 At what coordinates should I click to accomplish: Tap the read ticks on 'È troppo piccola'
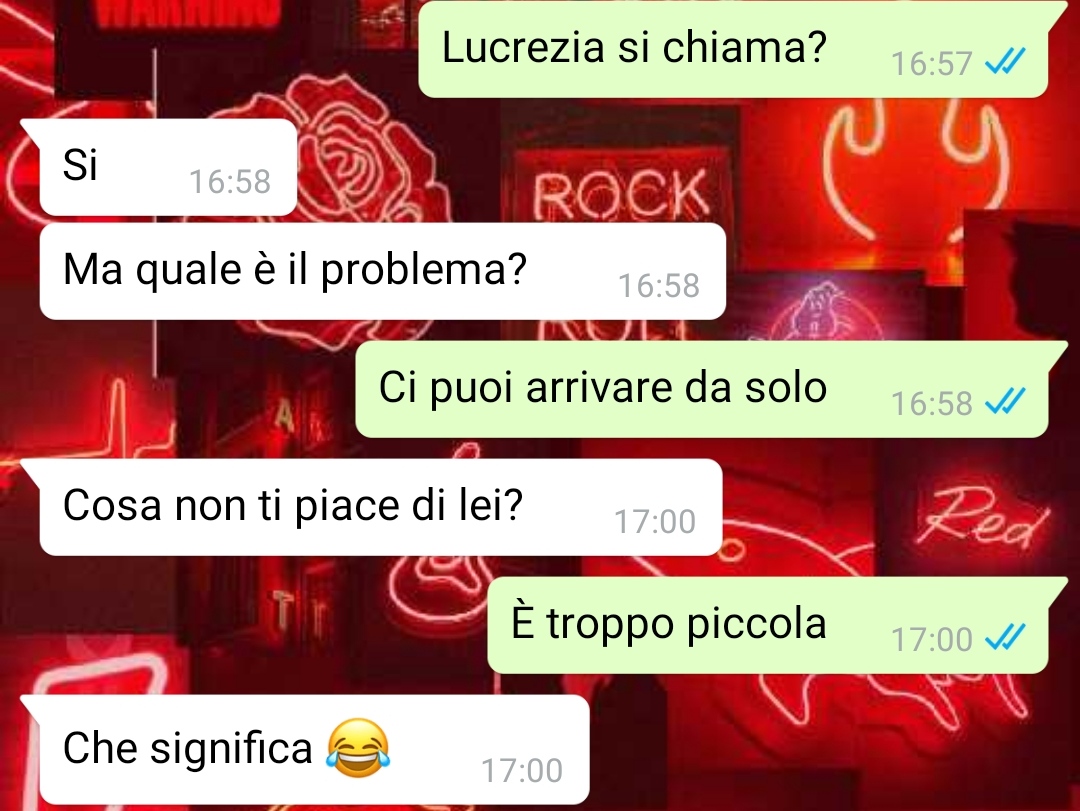[x=1005, y=638]
